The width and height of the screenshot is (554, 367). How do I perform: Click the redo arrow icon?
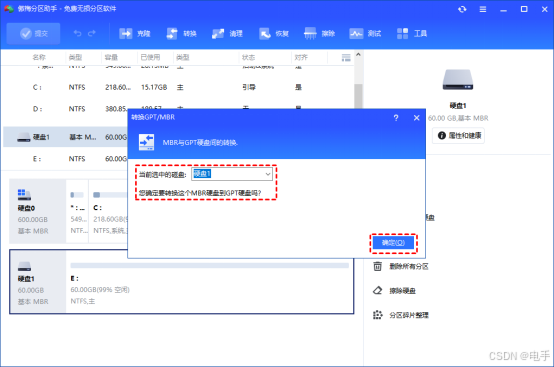92,34
